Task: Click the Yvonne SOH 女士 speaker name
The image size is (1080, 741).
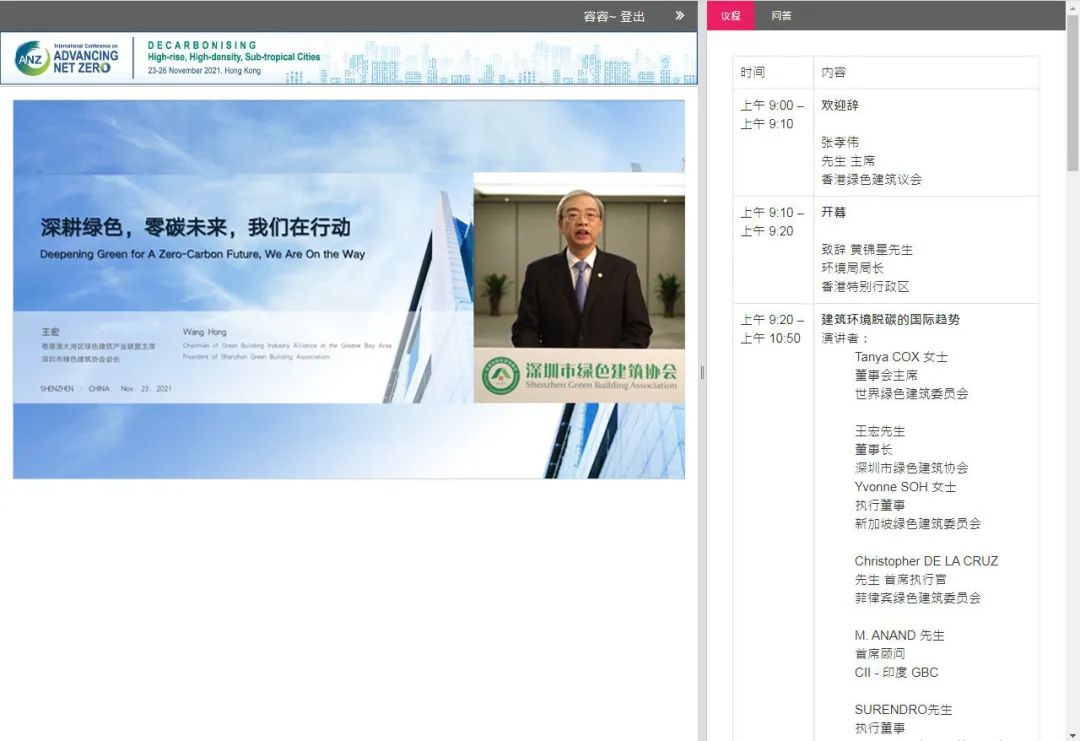Action: 905,487
